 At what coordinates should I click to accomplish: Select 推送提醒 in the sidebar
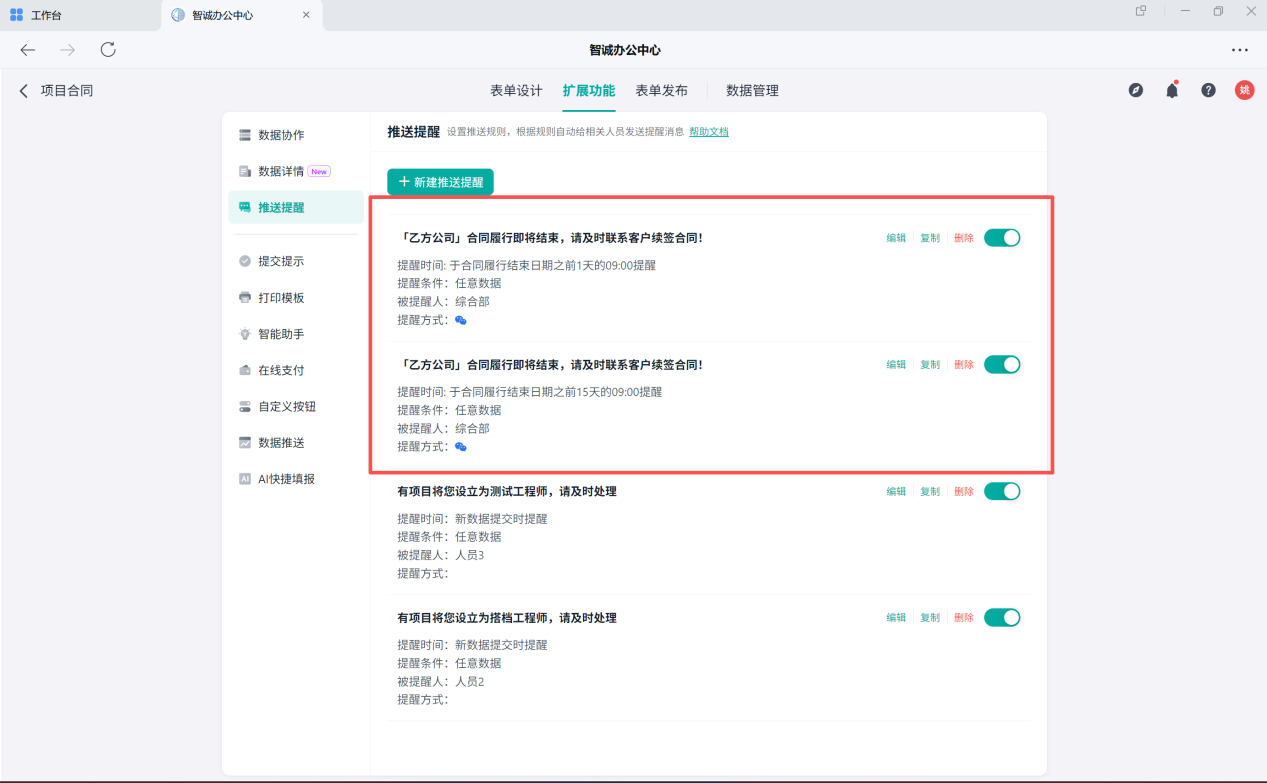point(295,207)
